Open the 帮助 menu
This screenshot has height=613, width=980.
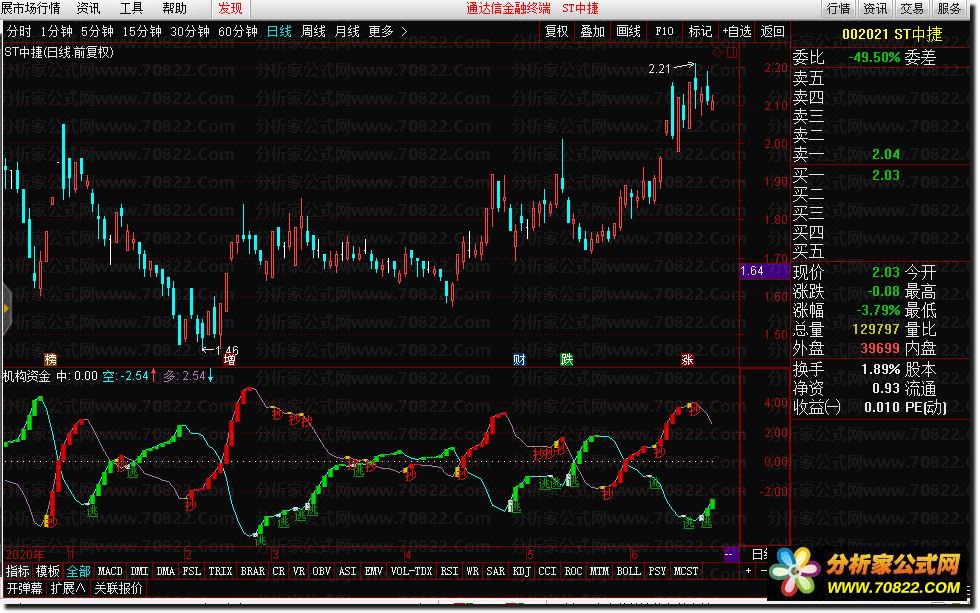coord(174,8)
